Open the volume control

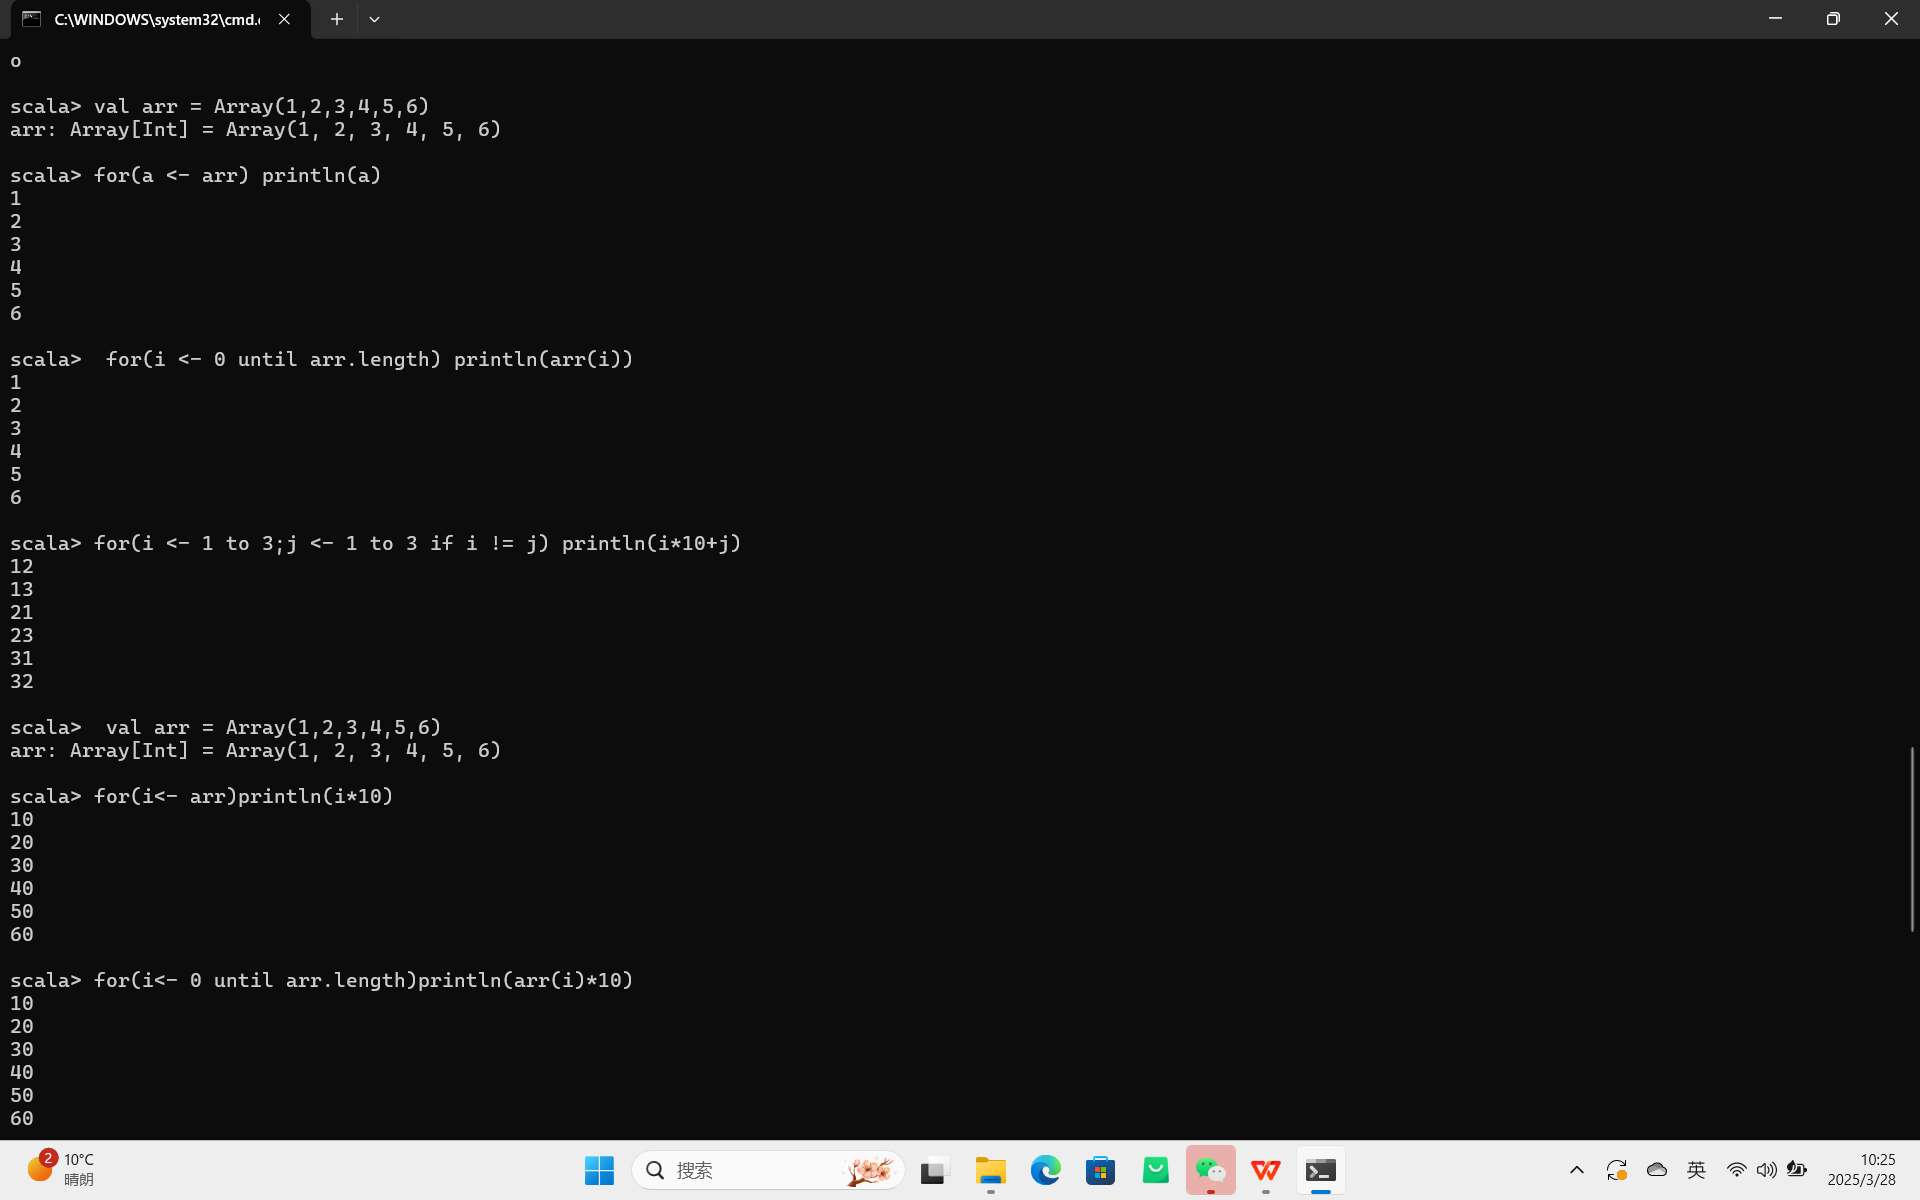pos(1766,1170)
